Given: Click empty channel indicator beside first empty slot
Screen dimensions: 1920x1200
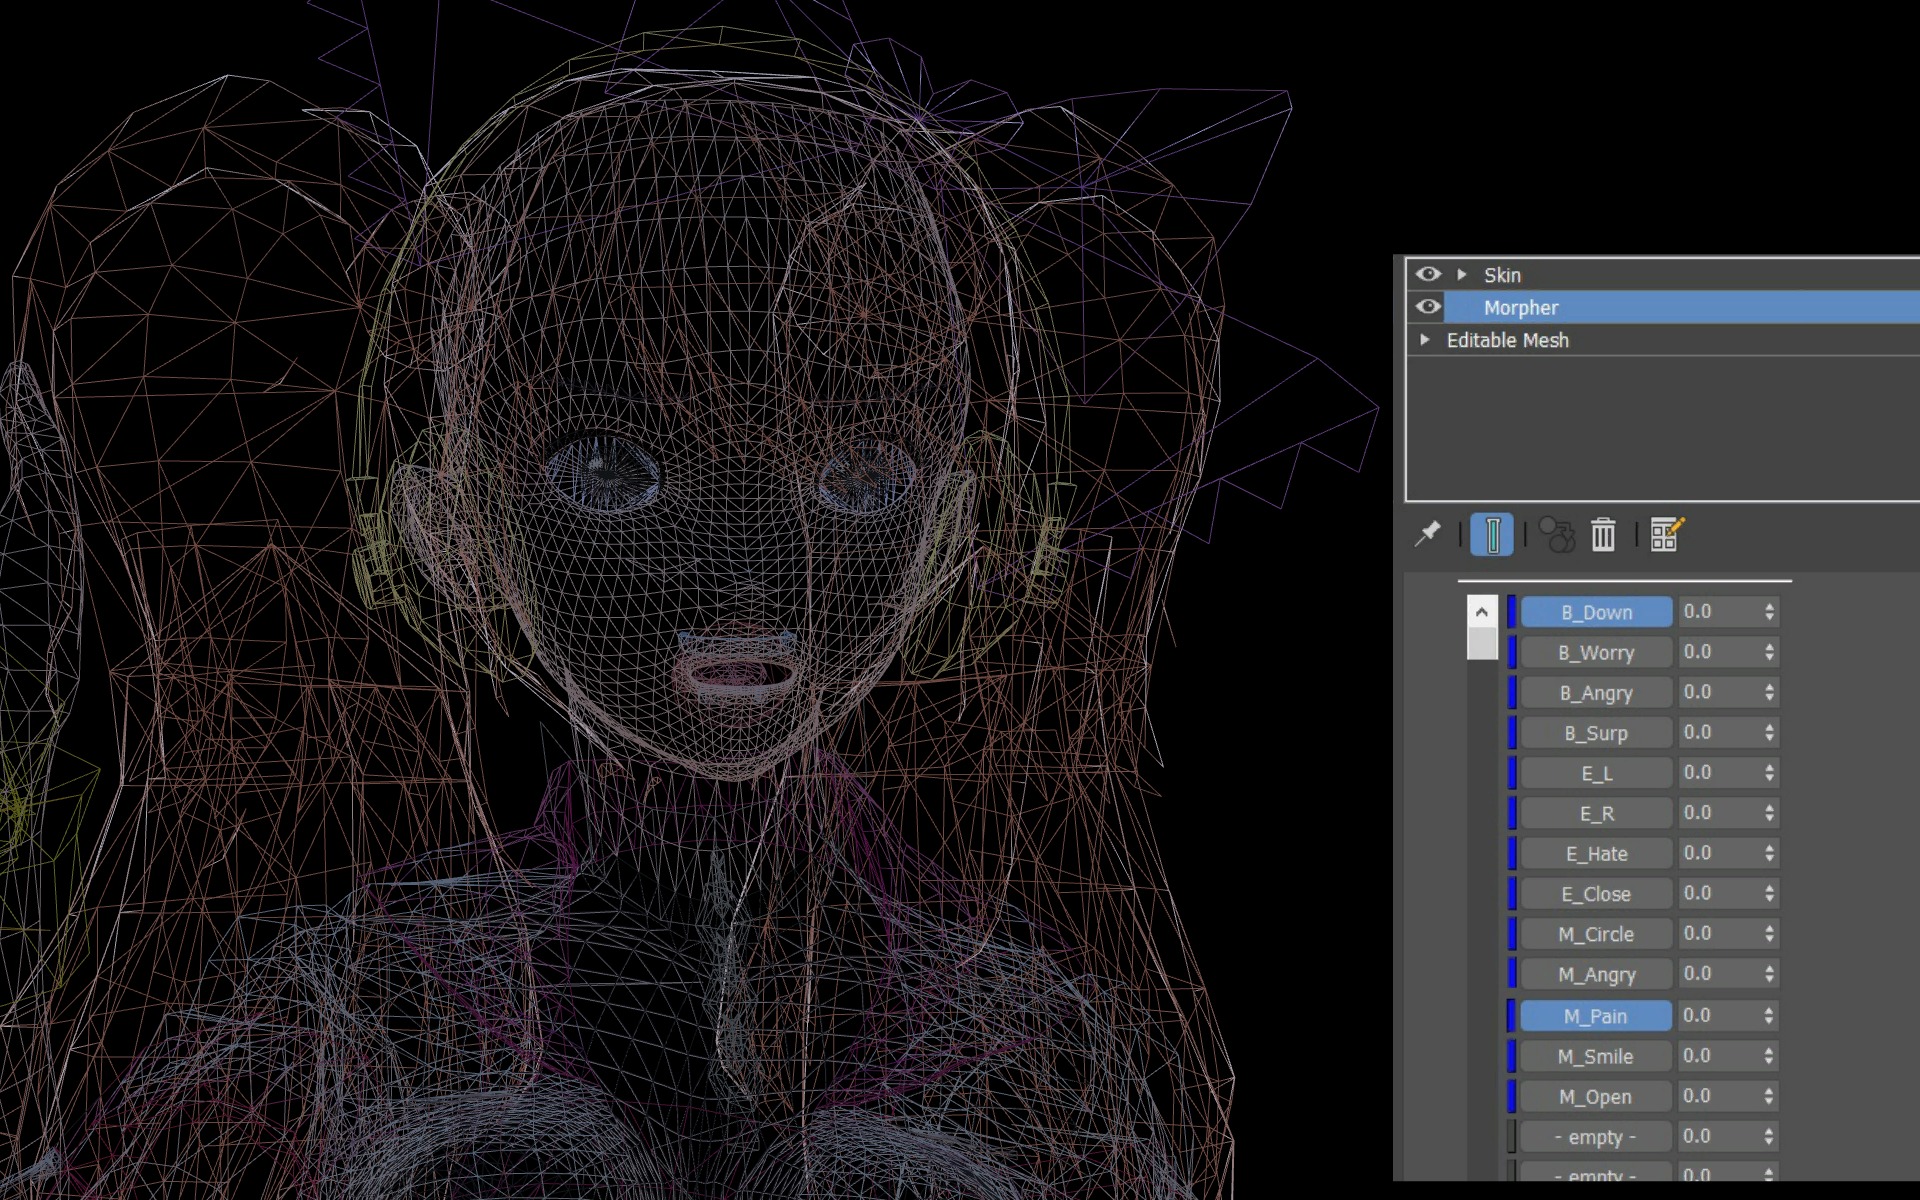Looking at the screenshot, I should (x=1512, y=1137).
